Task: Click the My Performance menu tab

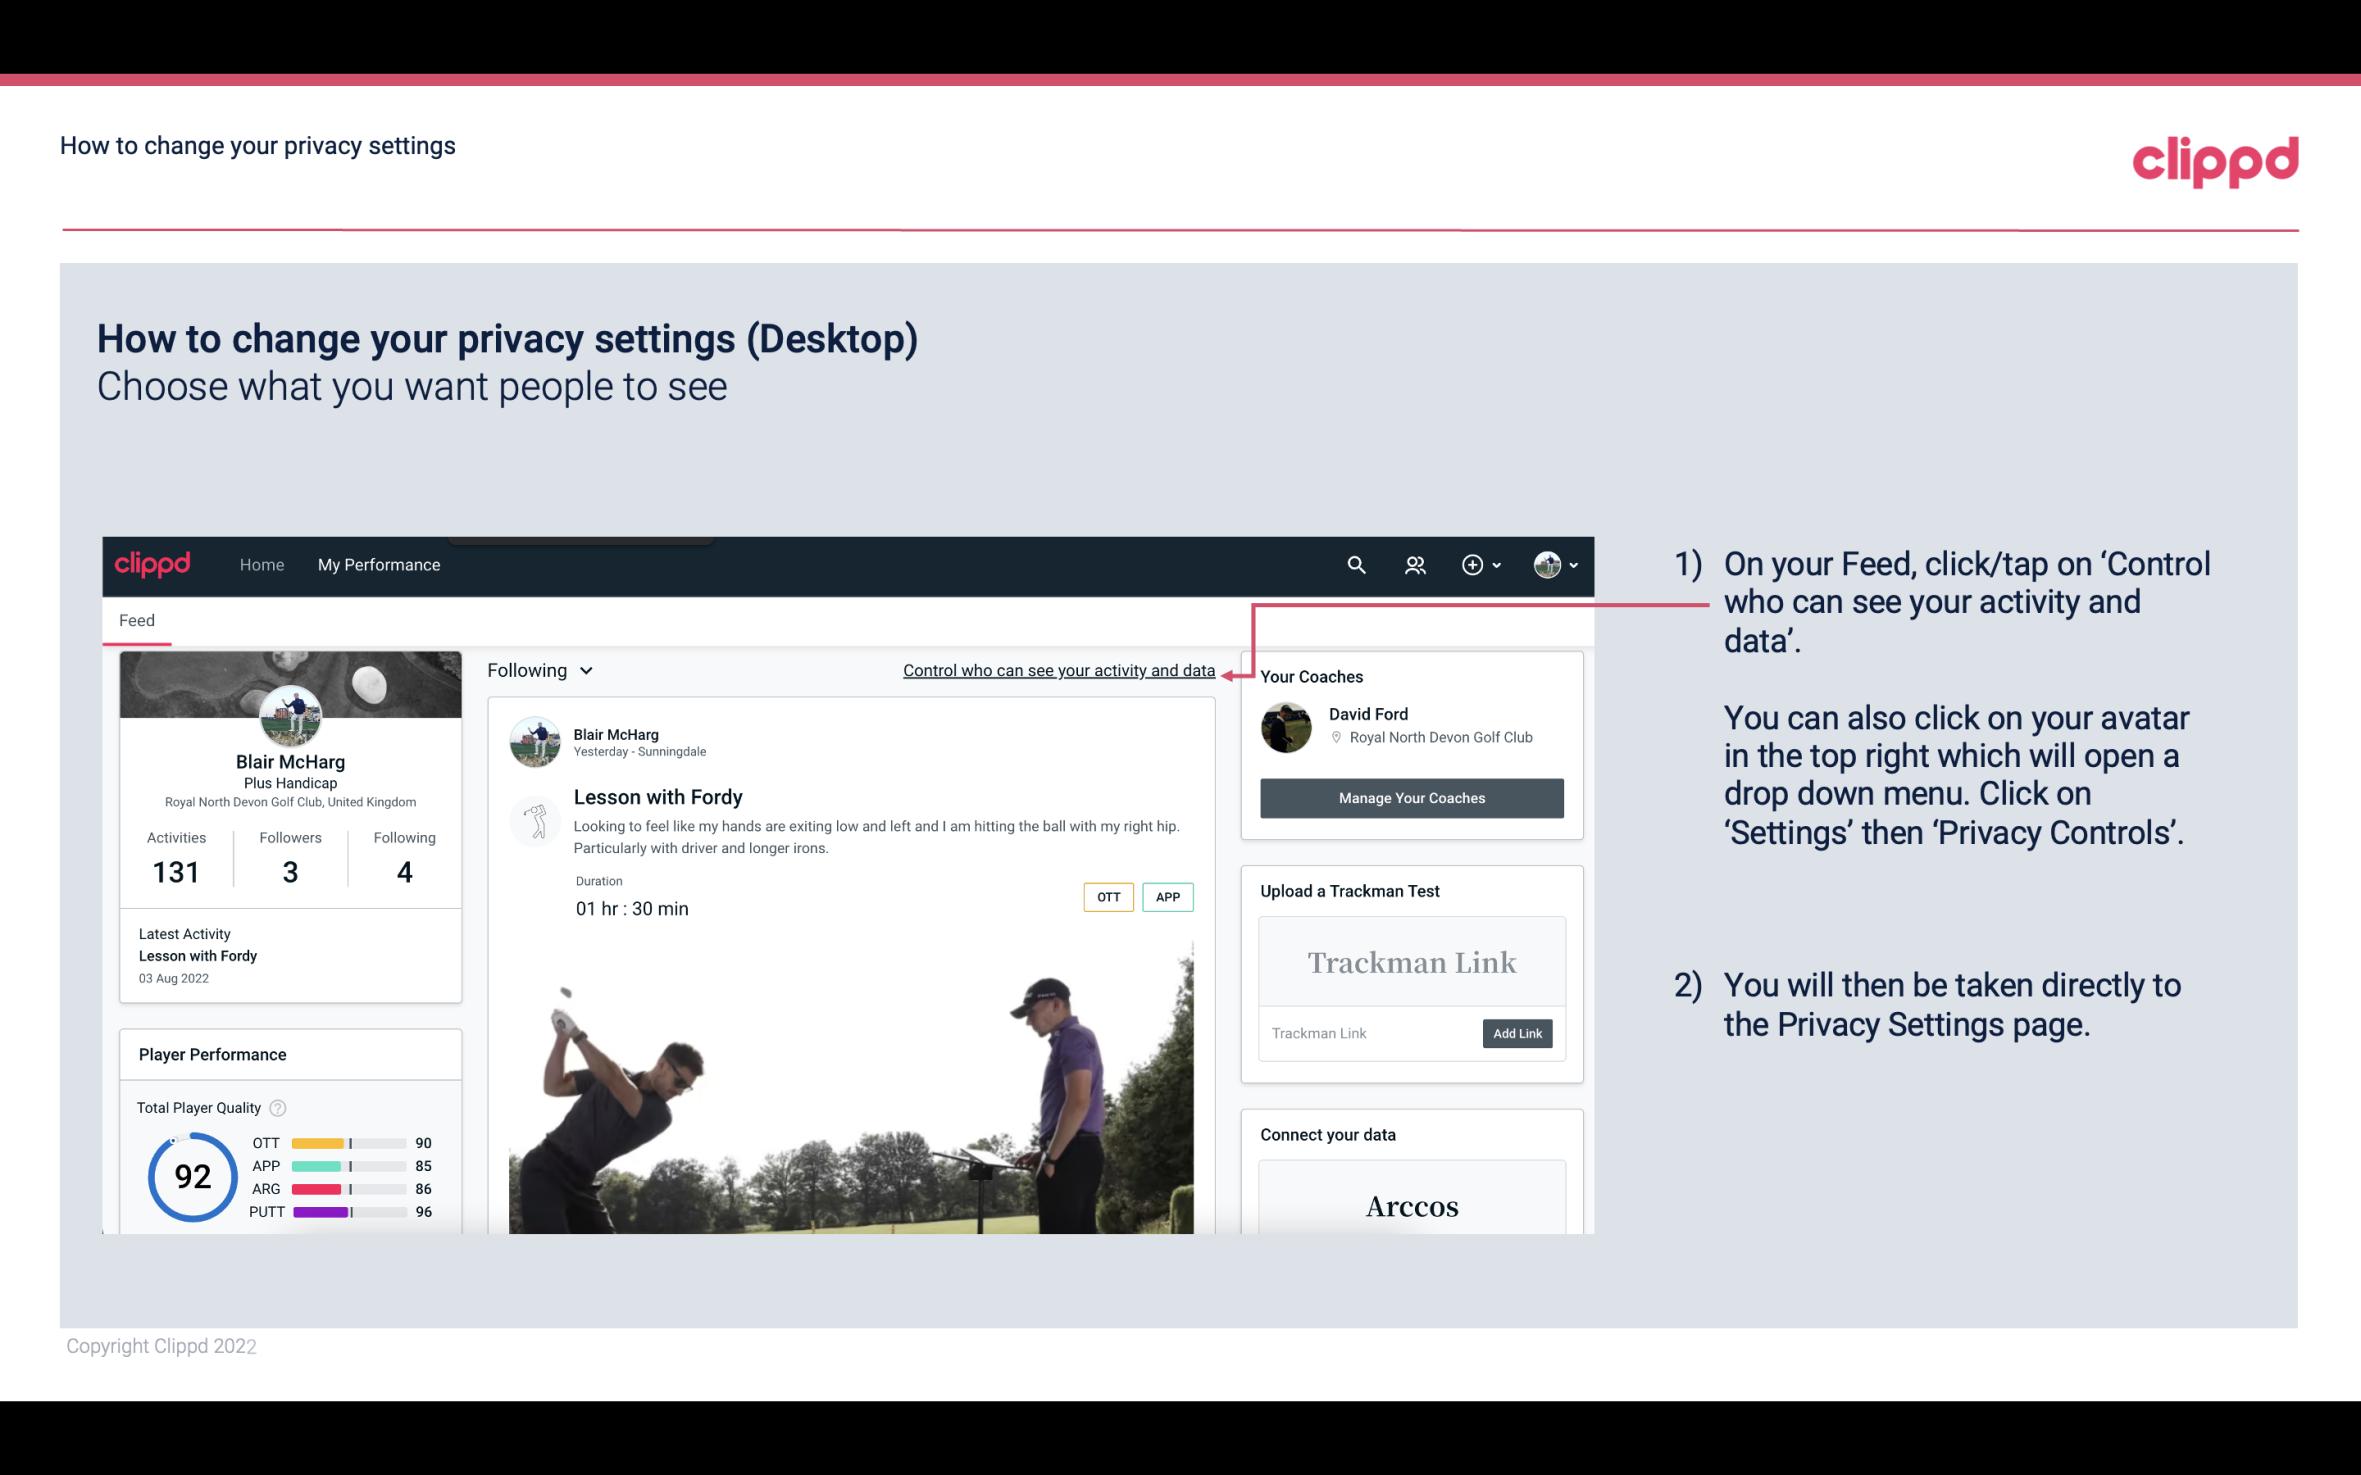Action: pos(377,562)
